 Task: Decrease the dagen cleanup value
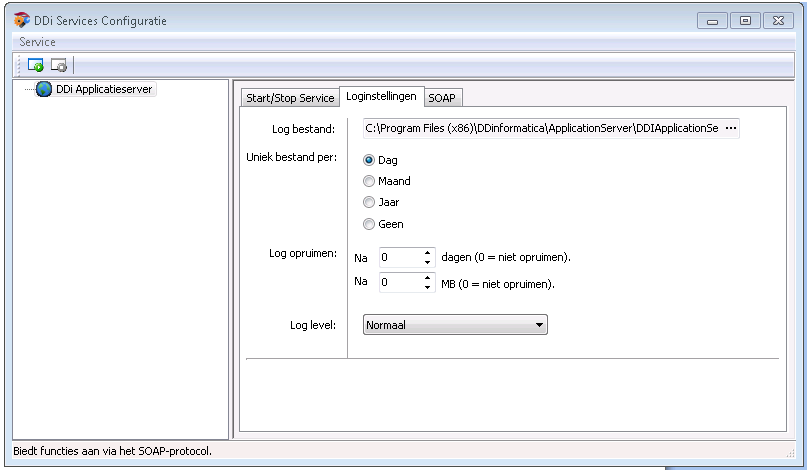[x=428, y=263]
